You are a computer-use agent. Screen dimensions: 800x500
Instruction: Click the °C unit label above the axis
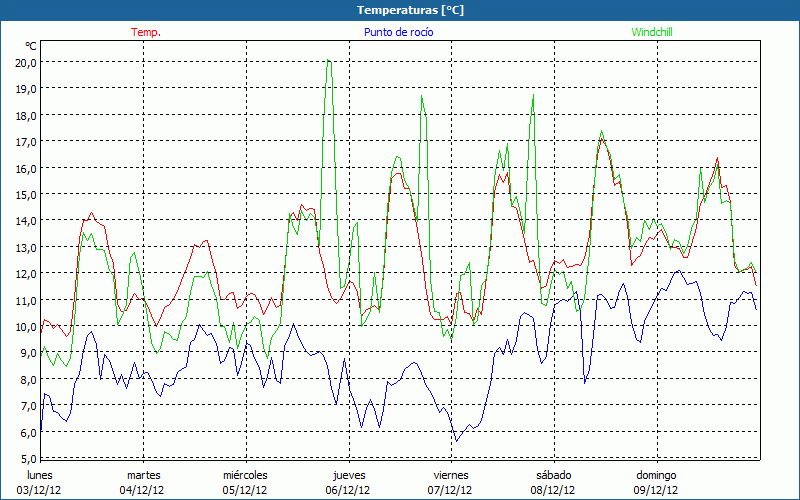(x=31, y=46)
